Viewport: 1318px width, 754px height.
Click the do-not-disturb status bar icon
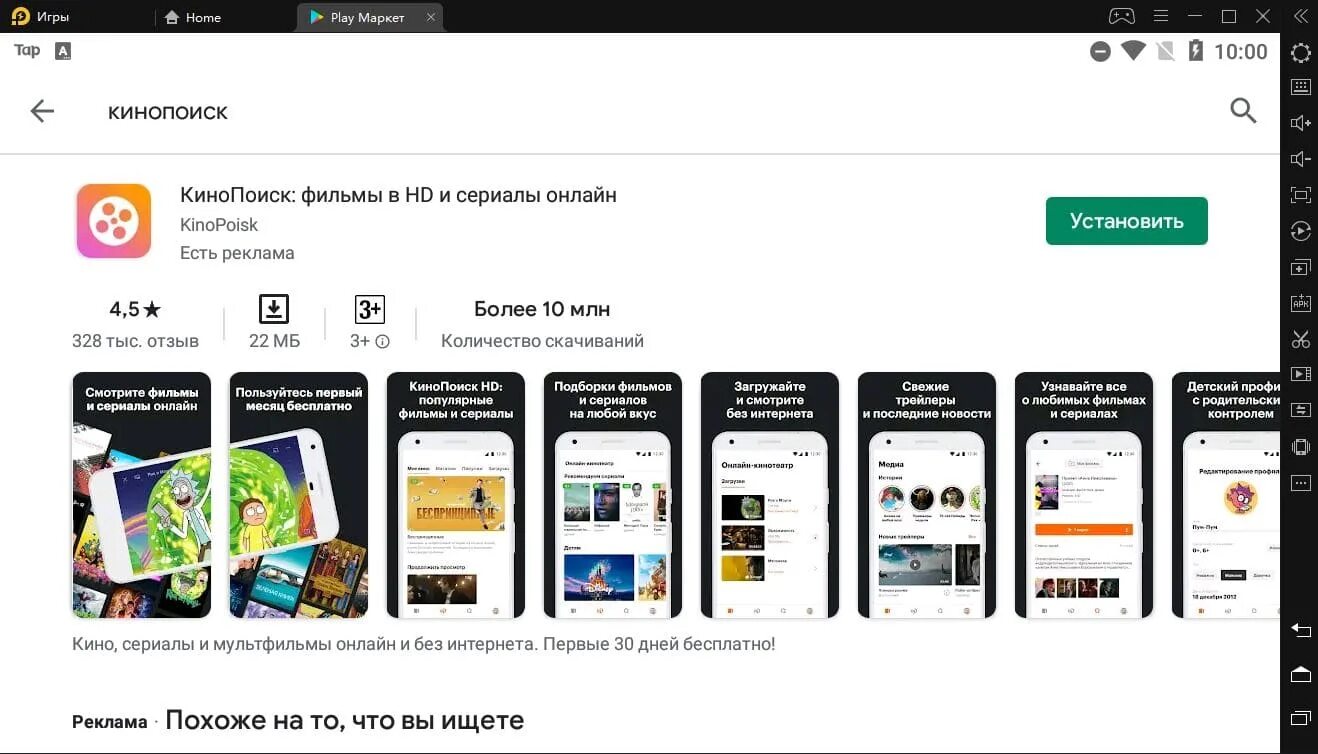click(1100, 51)
